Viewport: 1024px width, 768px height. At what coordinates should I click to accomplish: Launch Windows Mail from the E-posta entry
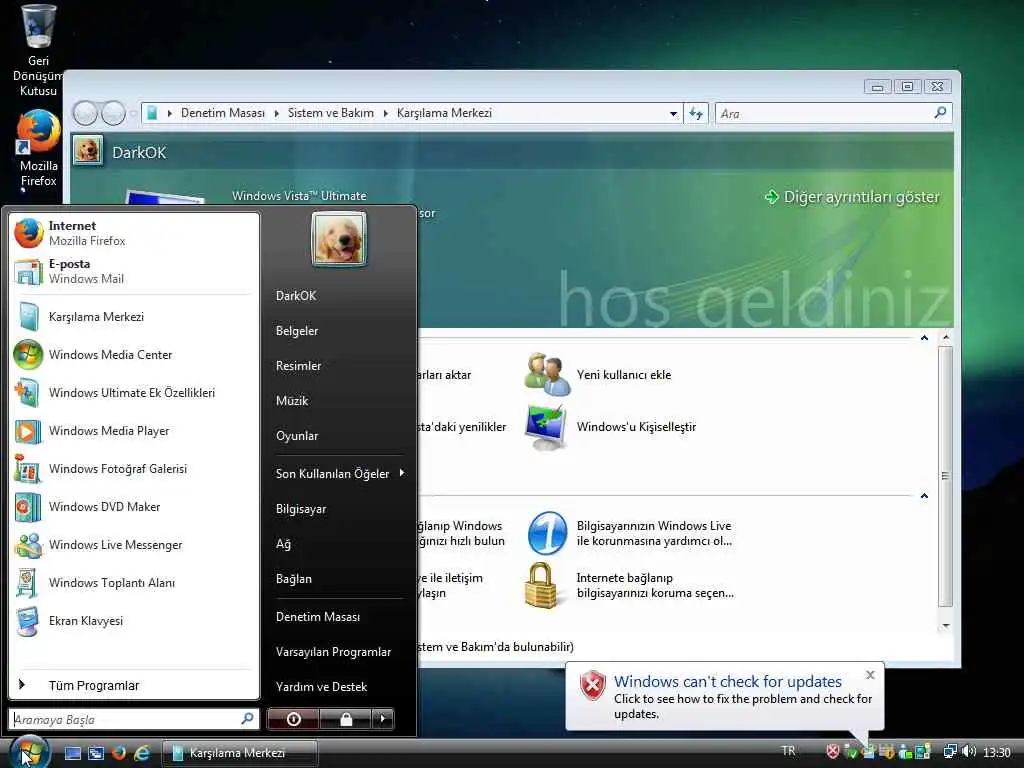coord(134,271)
